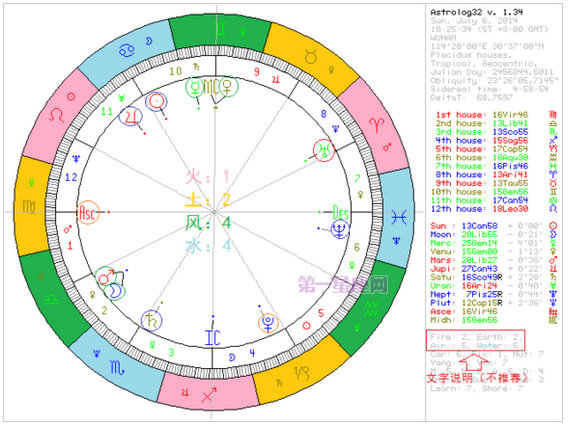Select the circled Mars glyph near house 2
The width and height of the screenshot is (568, 425).
click(106, 276)
